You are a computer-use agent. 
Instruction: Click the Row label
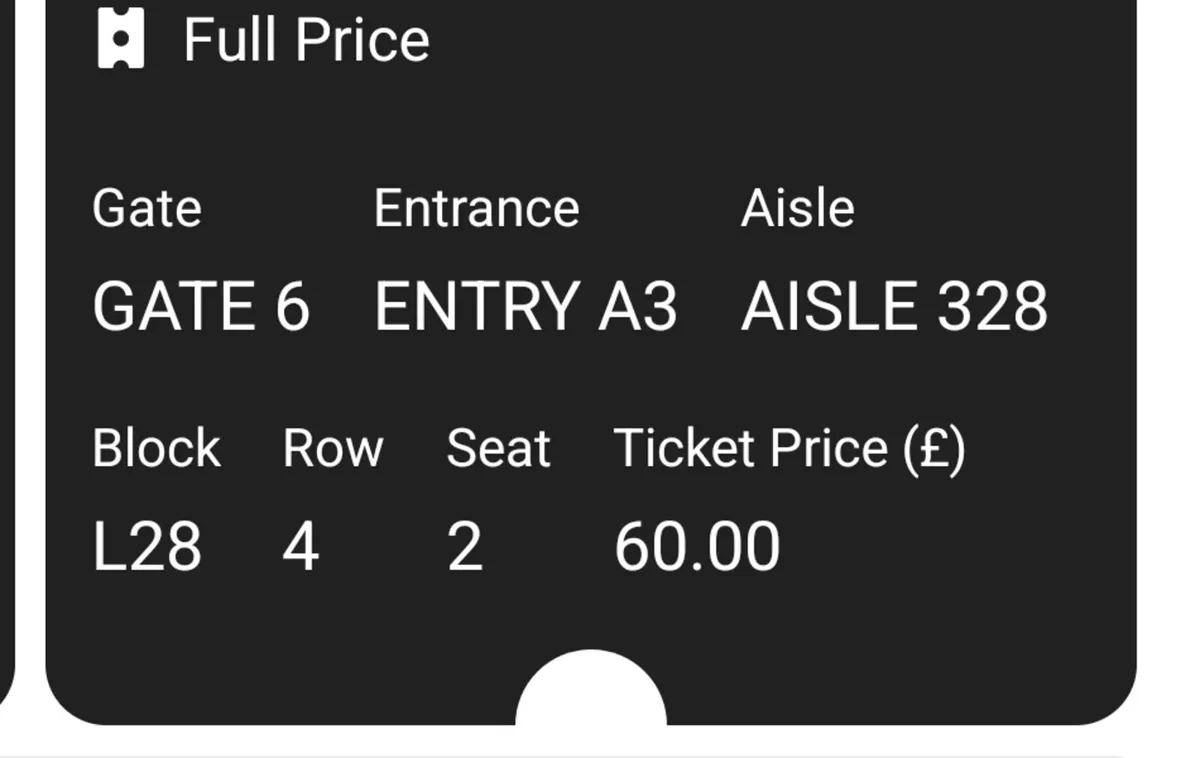pos(332,447)
